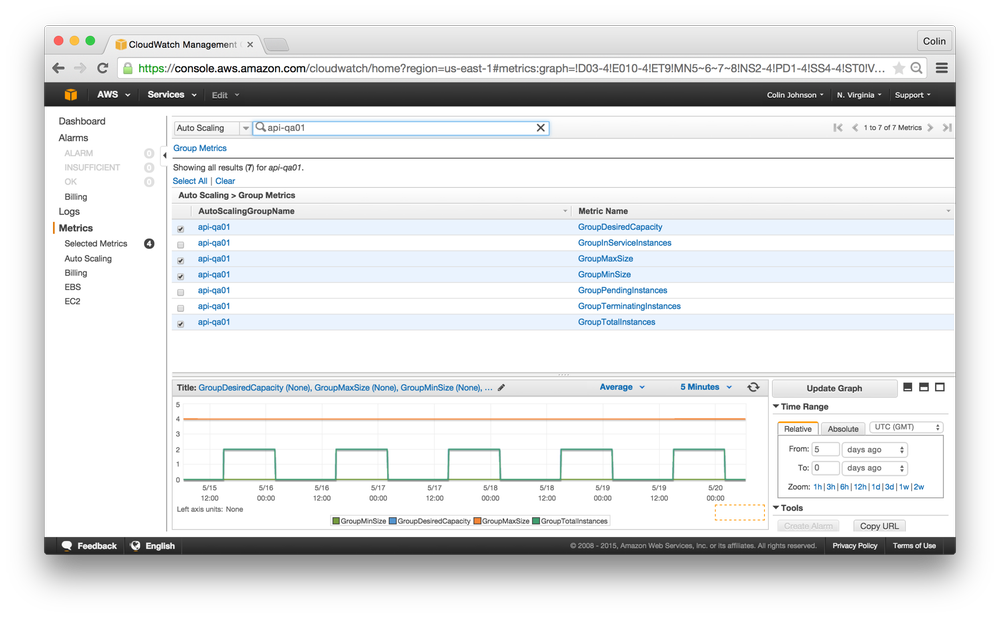Check the GroupInServiceInstances metric checkbox
Image resolution: width=1000 pixels, height=618 pixels.
[180, 244]
